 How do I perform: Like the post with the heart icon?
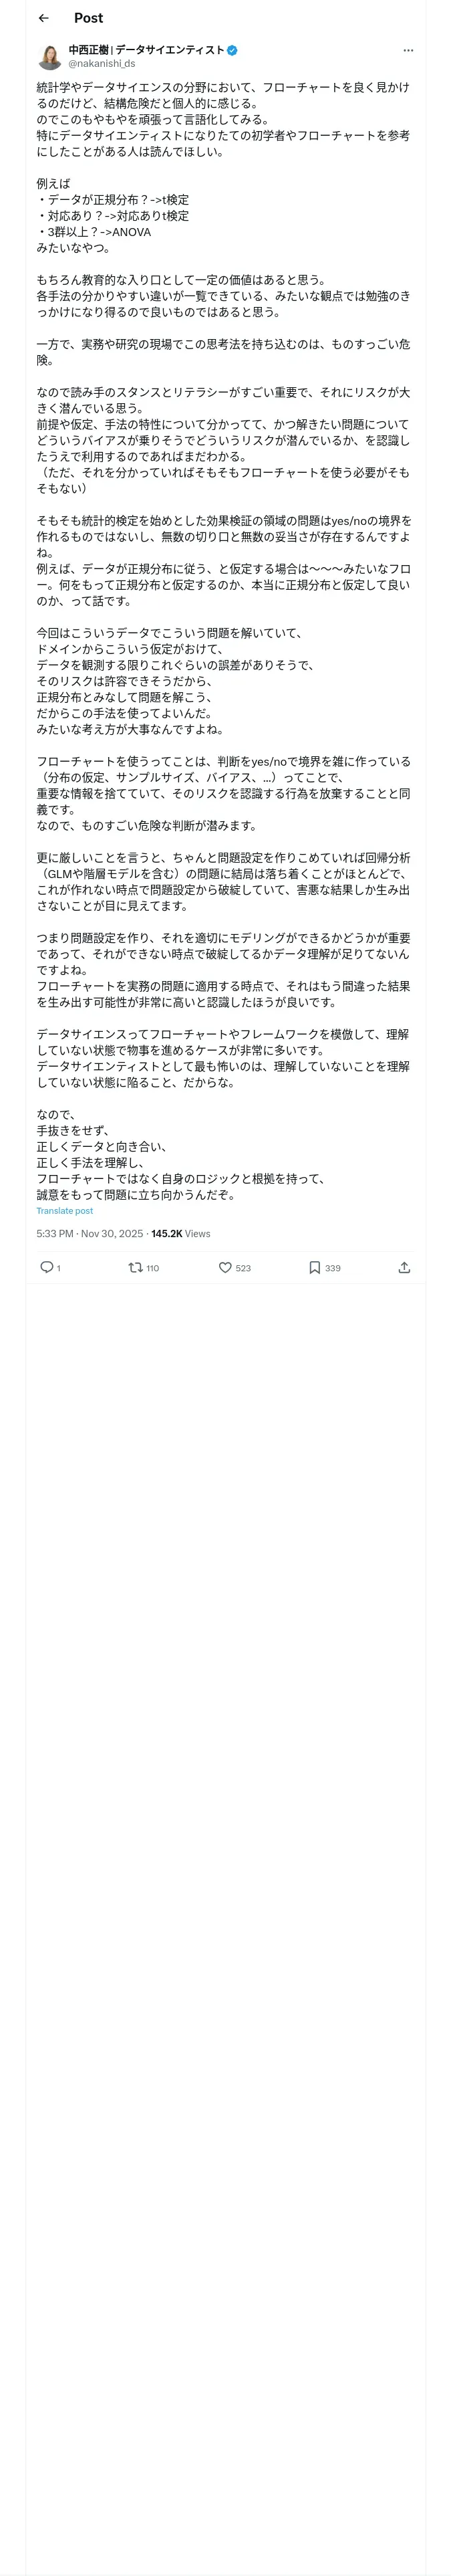click(225, 1267)
